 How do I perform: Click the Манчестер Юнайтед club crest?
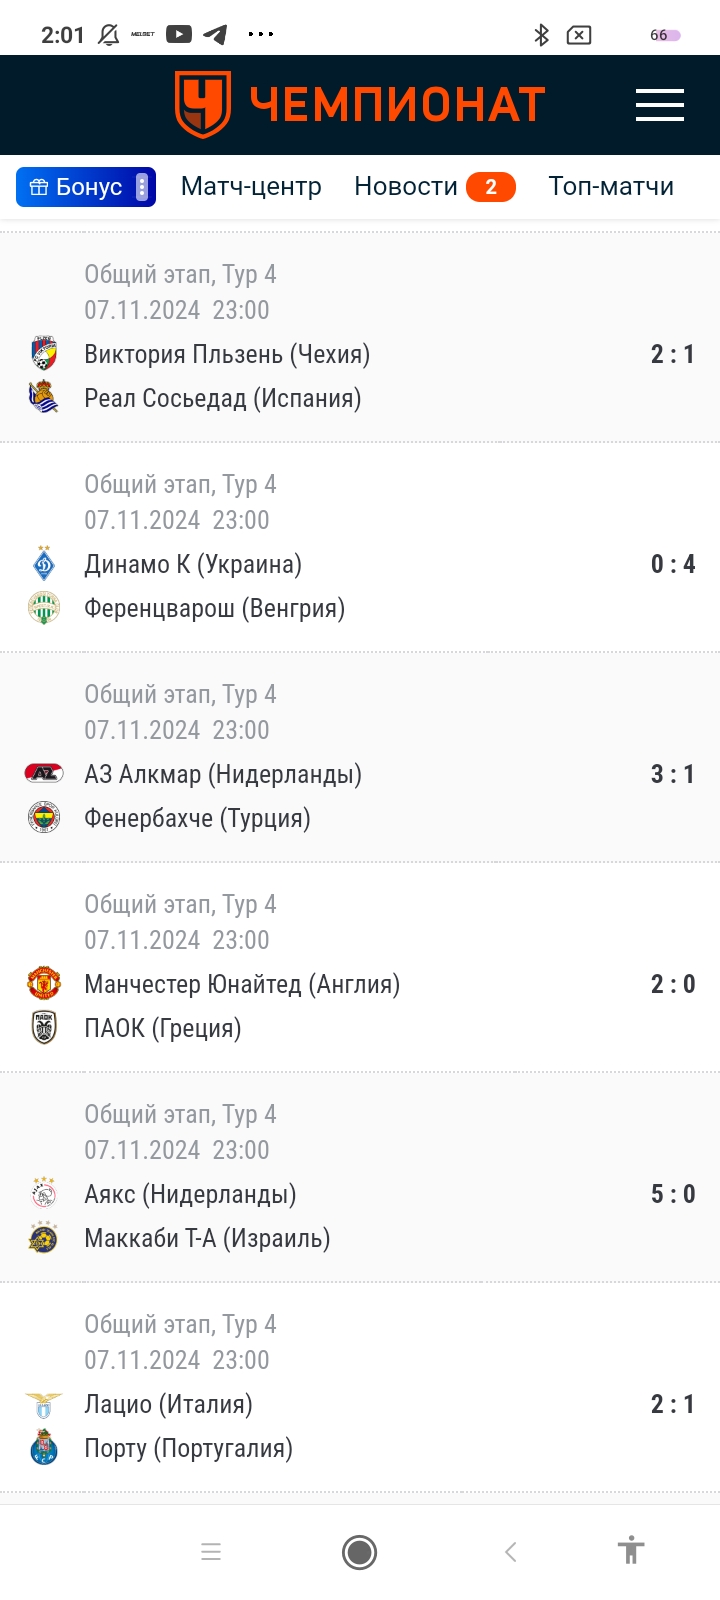[x=44, y=983]
